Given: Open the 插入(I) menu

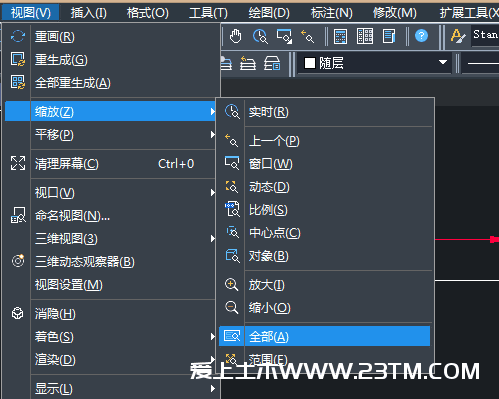Looking at the screenshot, I should click(x=89, y=13).
